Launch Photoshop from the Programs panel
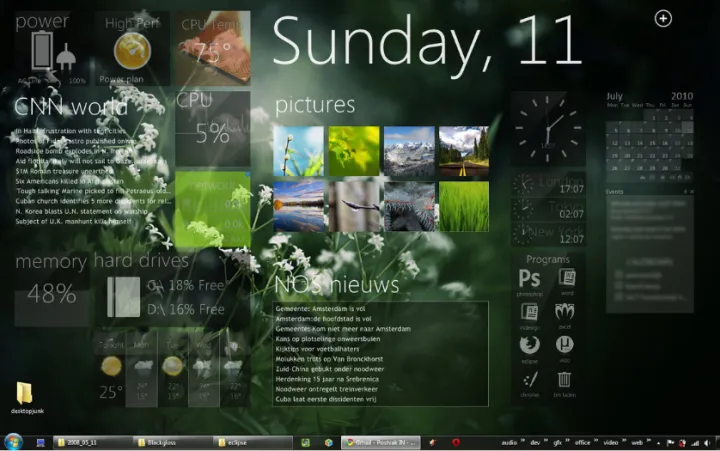Screen dimensions: 720x451 coord(530,280)
